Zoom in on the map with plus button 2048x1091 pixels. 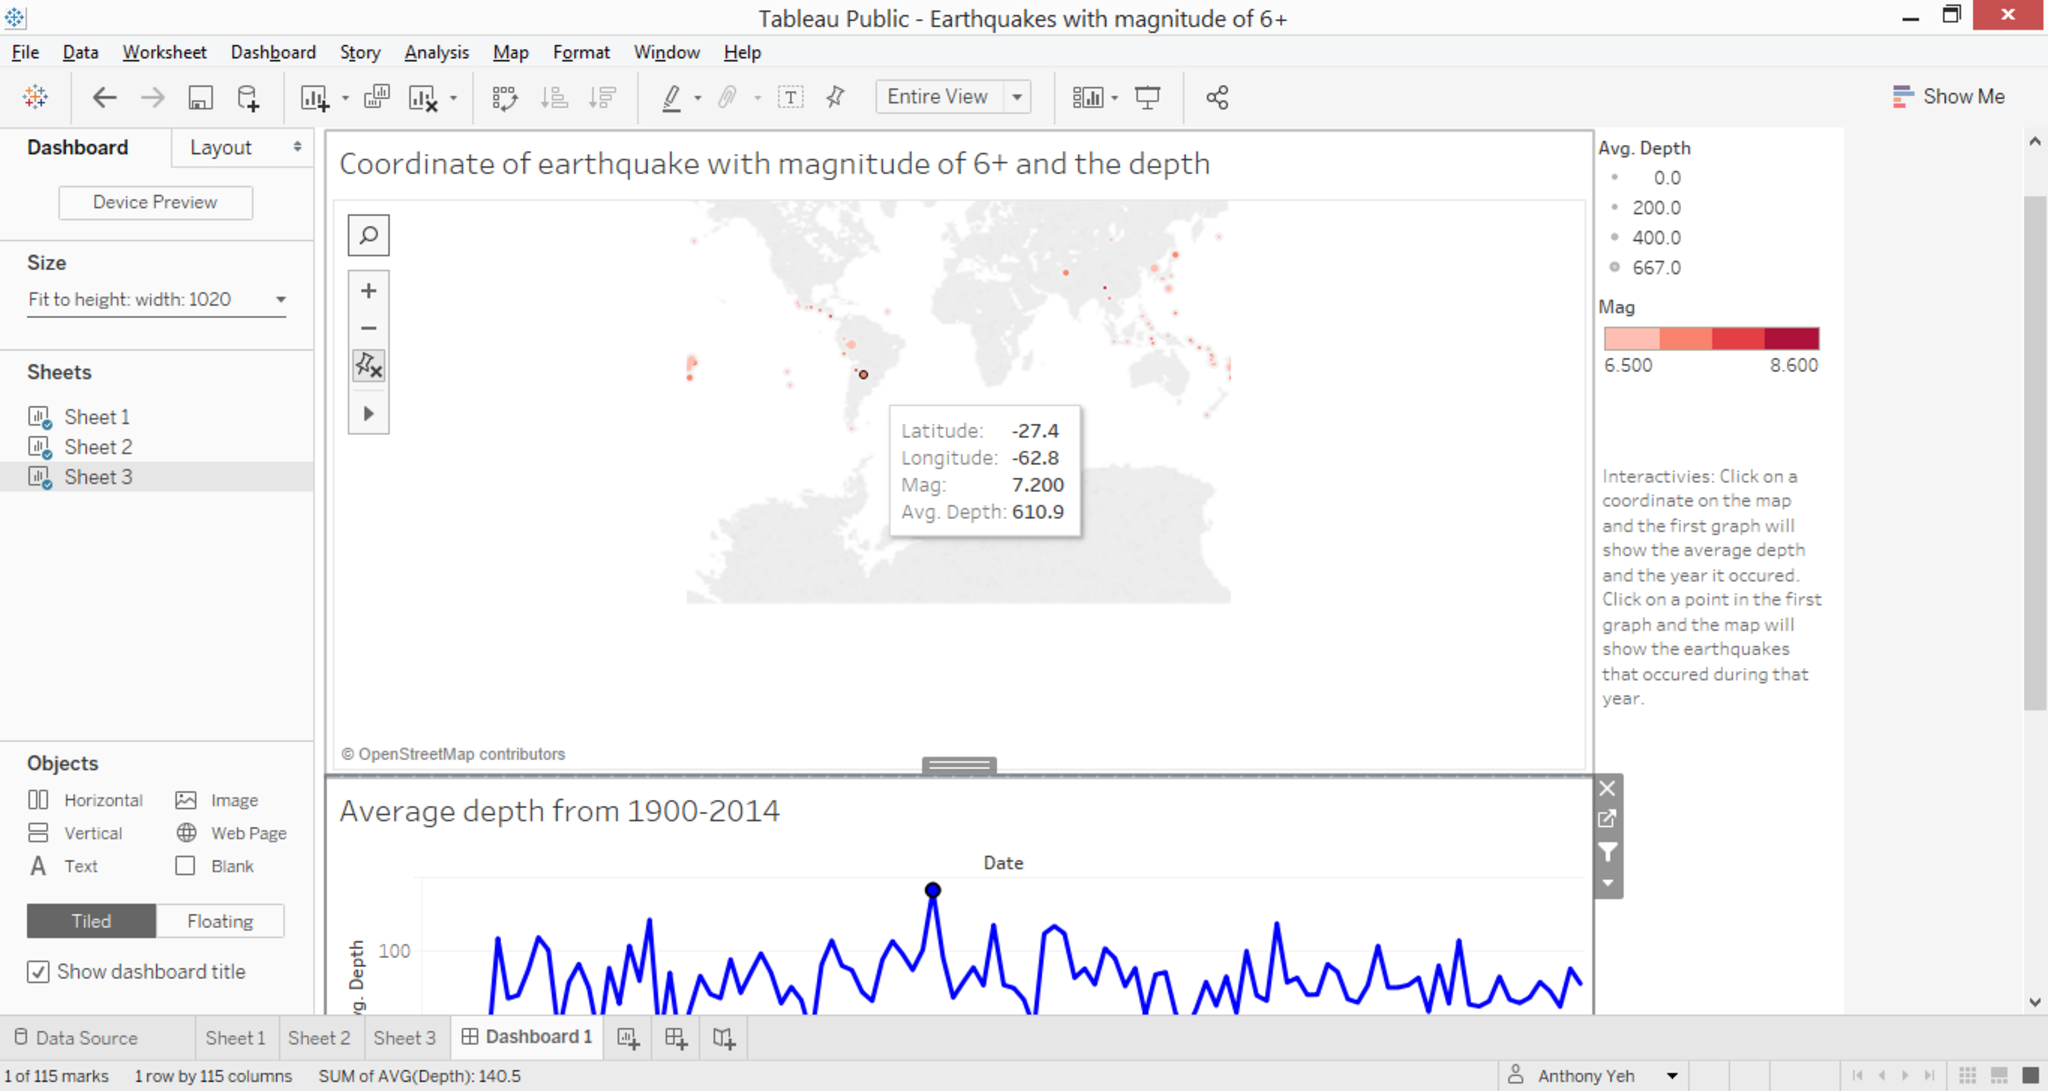coord(368,291)
